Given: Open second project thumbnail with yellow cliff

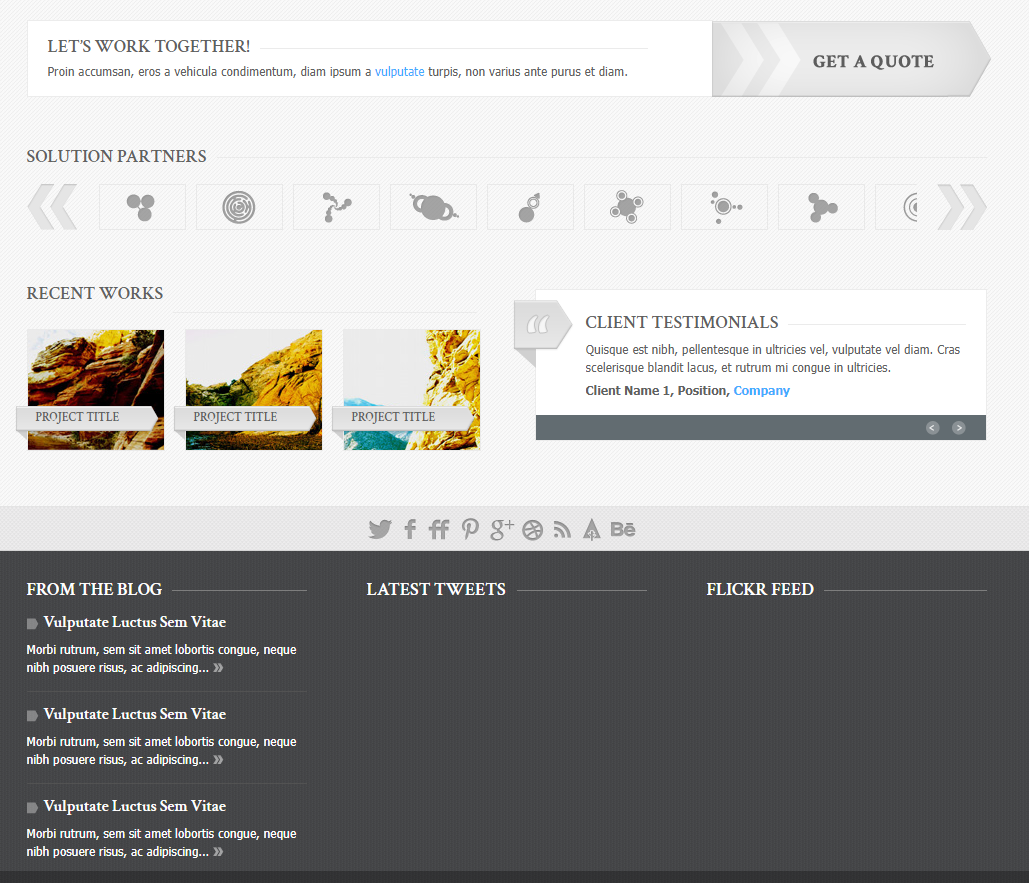Looking at the screenshot, I should (254, 390).
